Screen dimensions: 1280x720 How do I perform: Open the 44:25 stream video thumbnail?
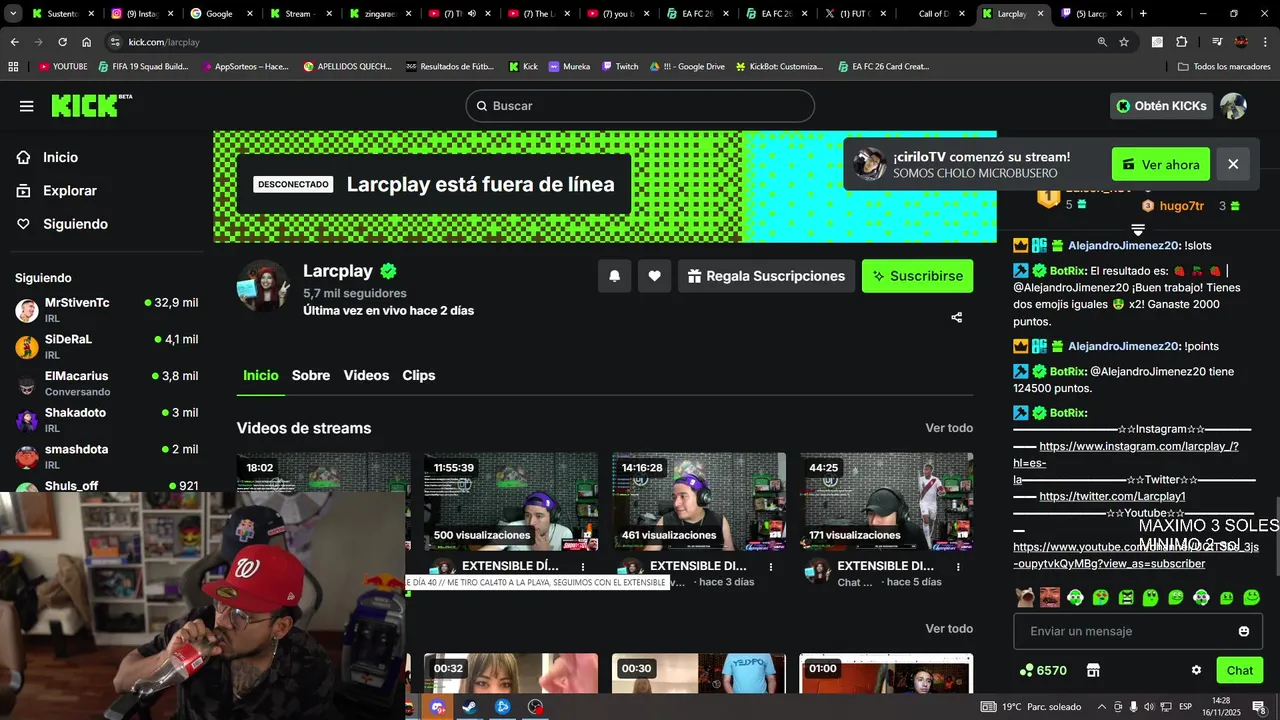pyautogui.click(x=886, y=501)
